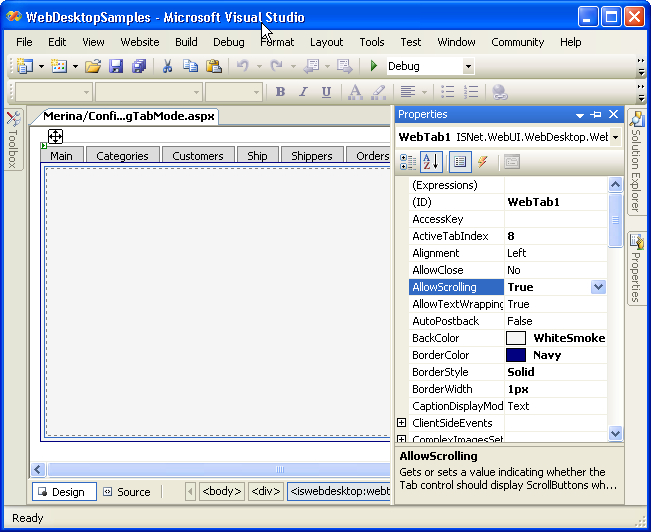Click the <body> tag navigator button
The width and height of the screenshot is (651, 532).
(221, 492)
